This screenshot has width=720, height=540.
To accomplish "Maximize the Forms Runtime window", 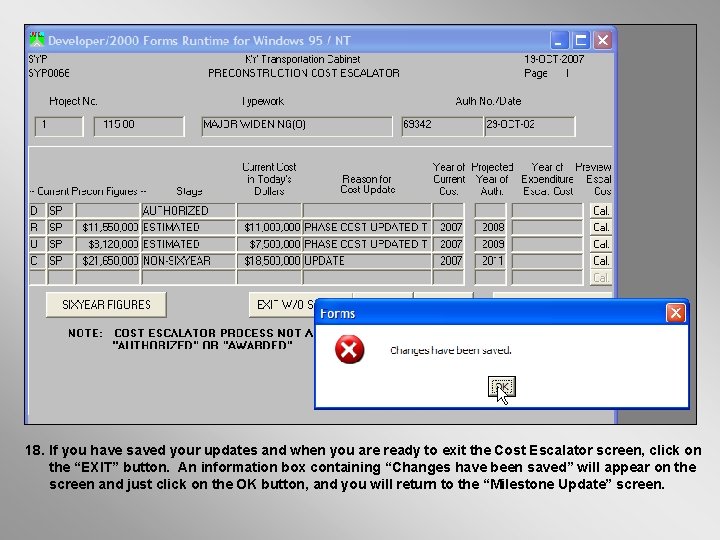I will click(x=581, y=40).
